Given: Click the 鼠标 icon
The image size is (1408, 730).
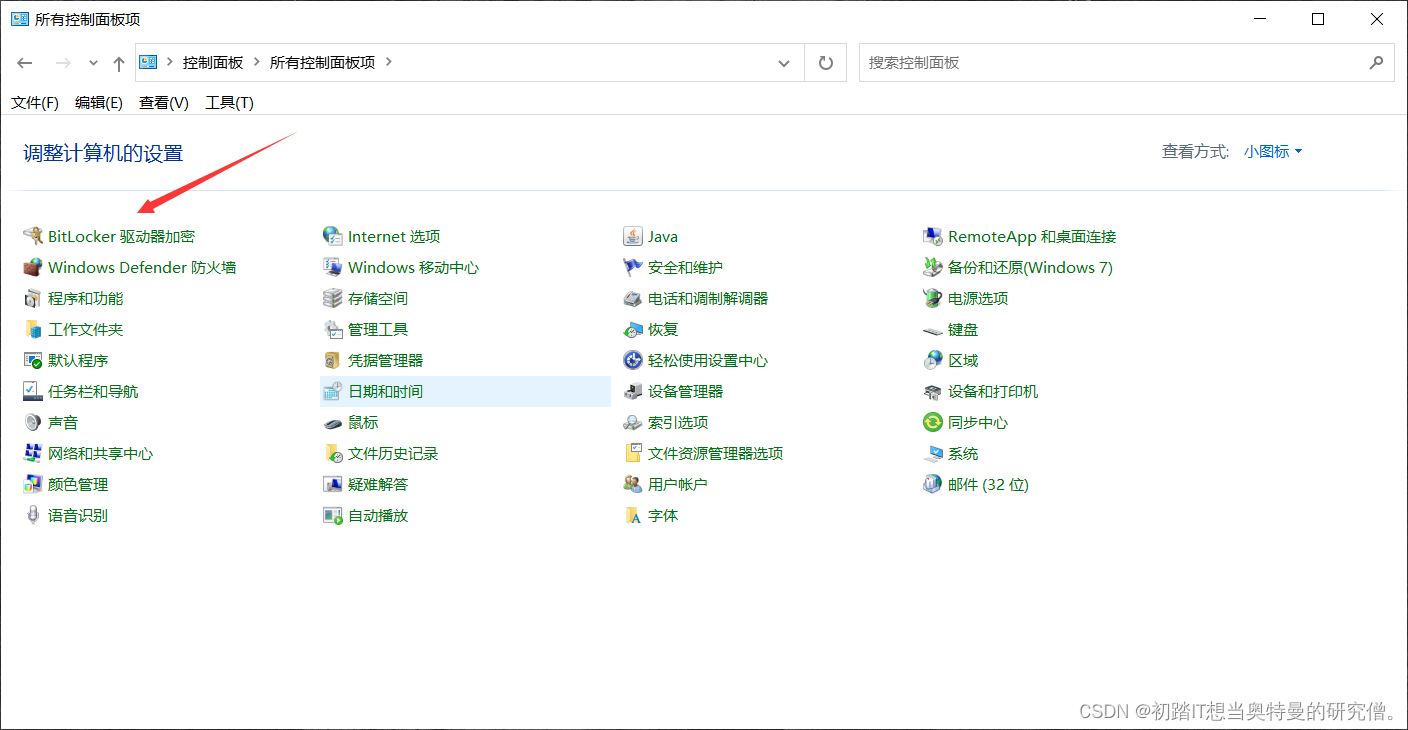Looking at the screenshot, I should click(333, 423).
